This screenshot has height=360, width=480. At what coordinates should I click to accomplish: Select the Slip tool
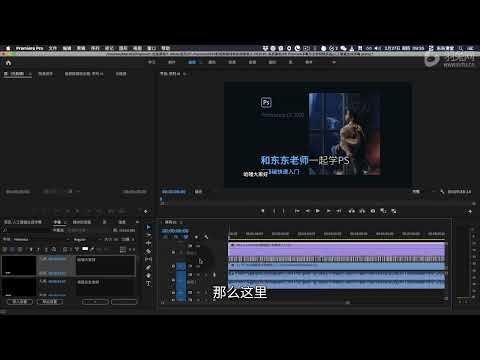(x=148, y=259)
